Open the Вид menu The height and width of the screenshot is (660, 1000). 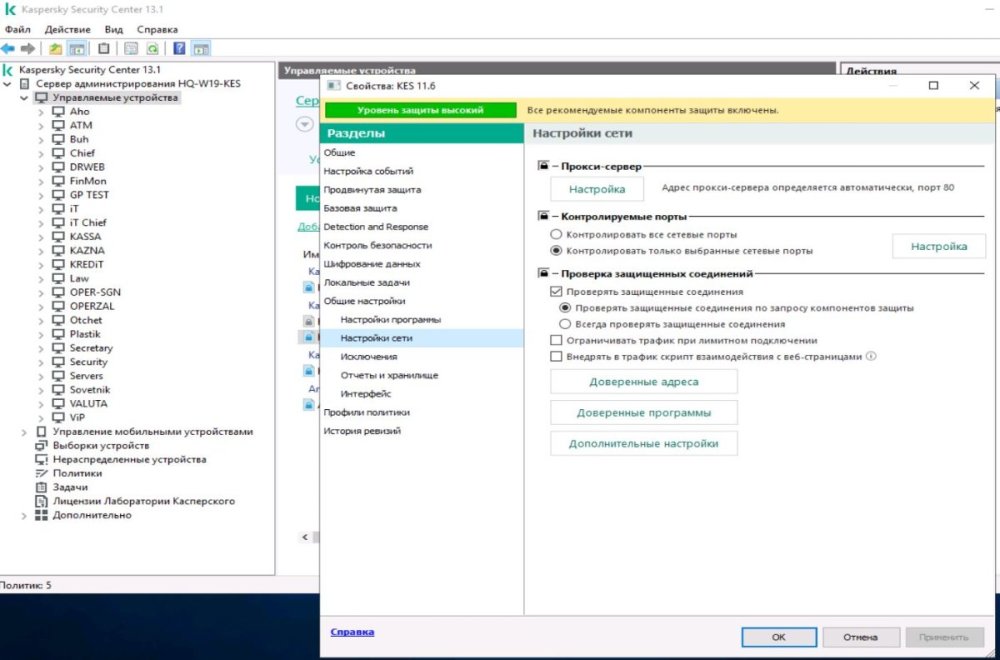coord(114,29)
